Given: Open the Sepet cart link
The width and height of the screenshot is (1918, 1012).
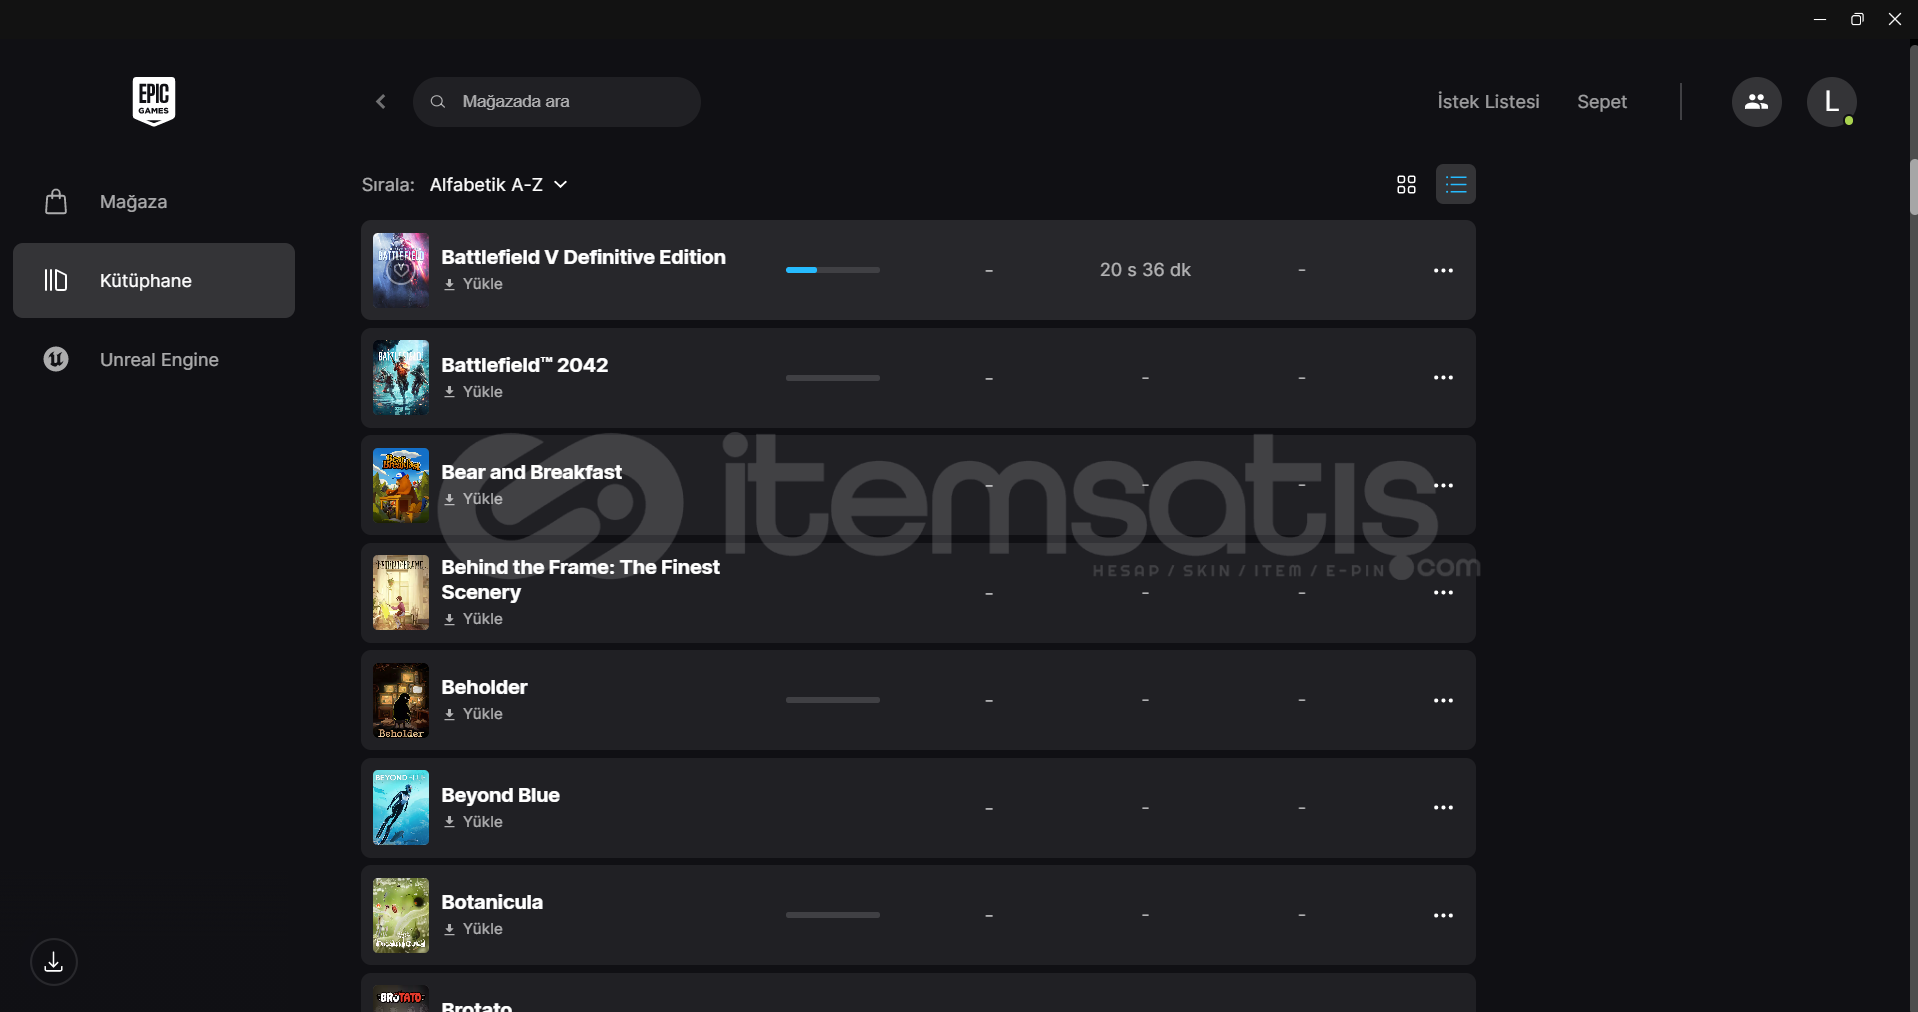Looking at the screenshot, I should click(x=1602, y=102).
